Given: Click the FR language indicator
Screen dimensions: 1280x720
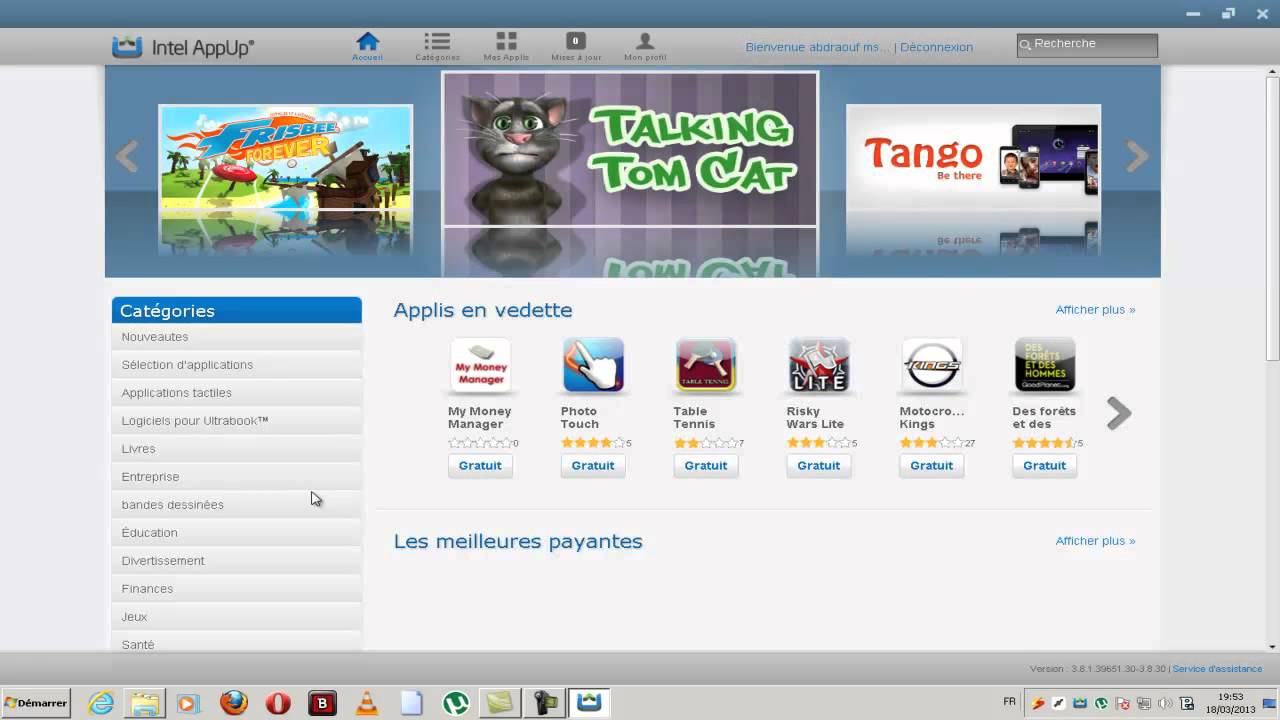Looking at the screenshot, I should click(1009, 702).
